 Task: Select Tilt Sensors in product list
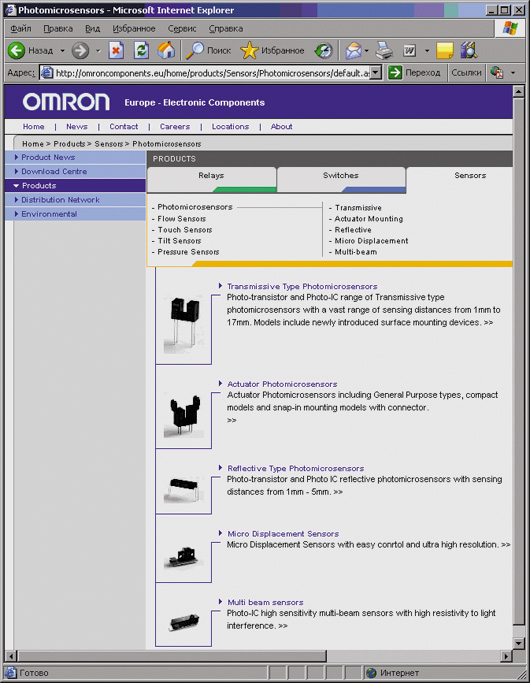179,241
